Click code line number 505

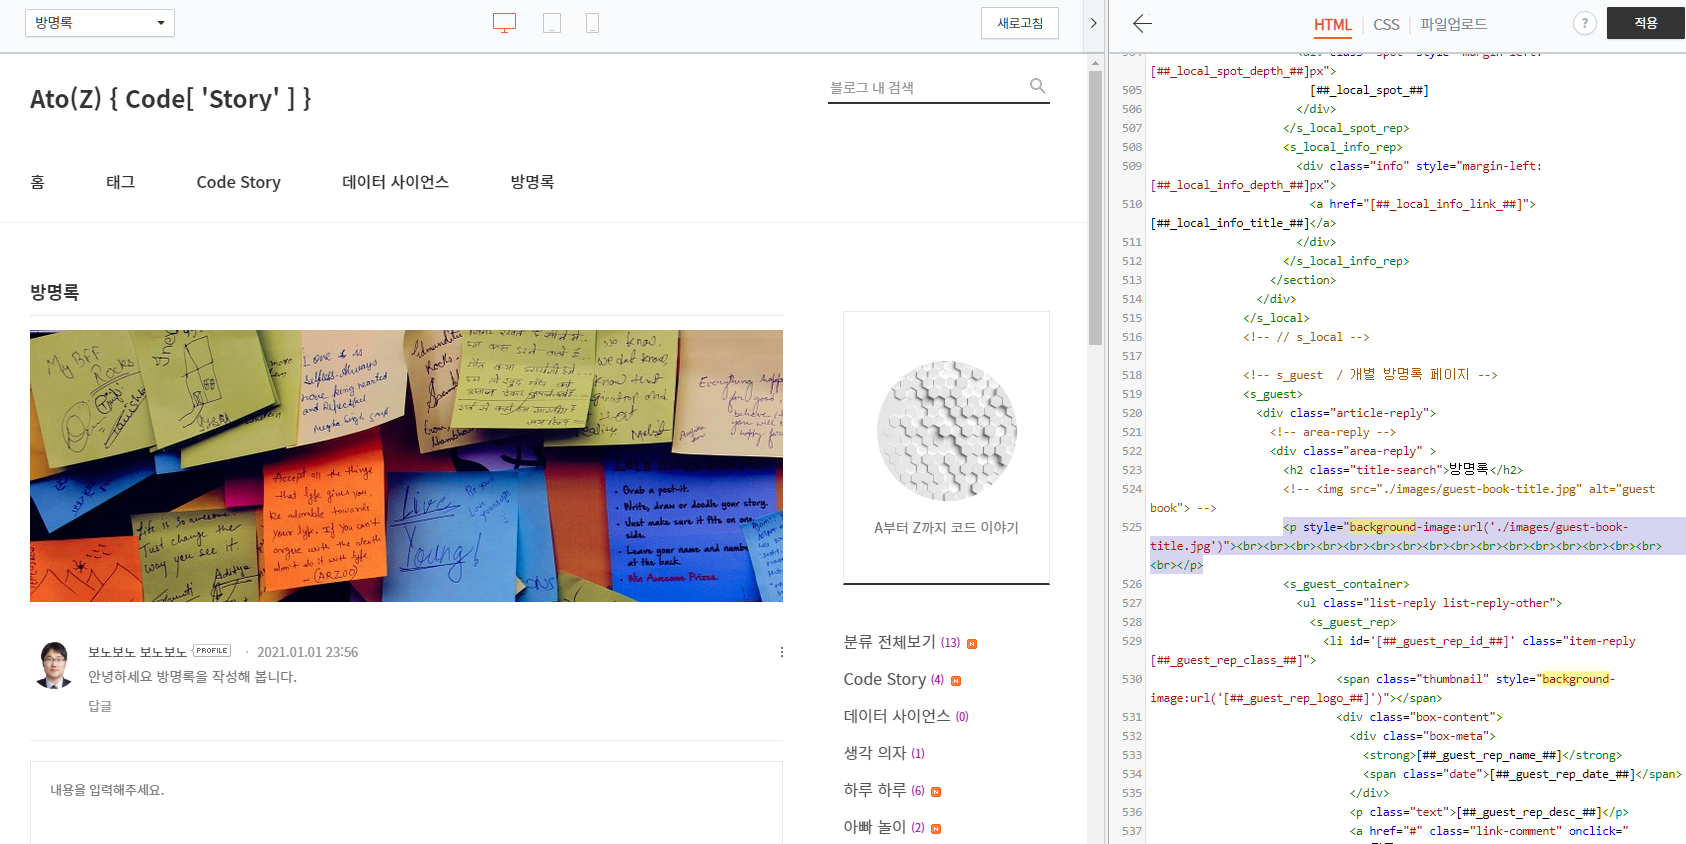coord(1131,90)
